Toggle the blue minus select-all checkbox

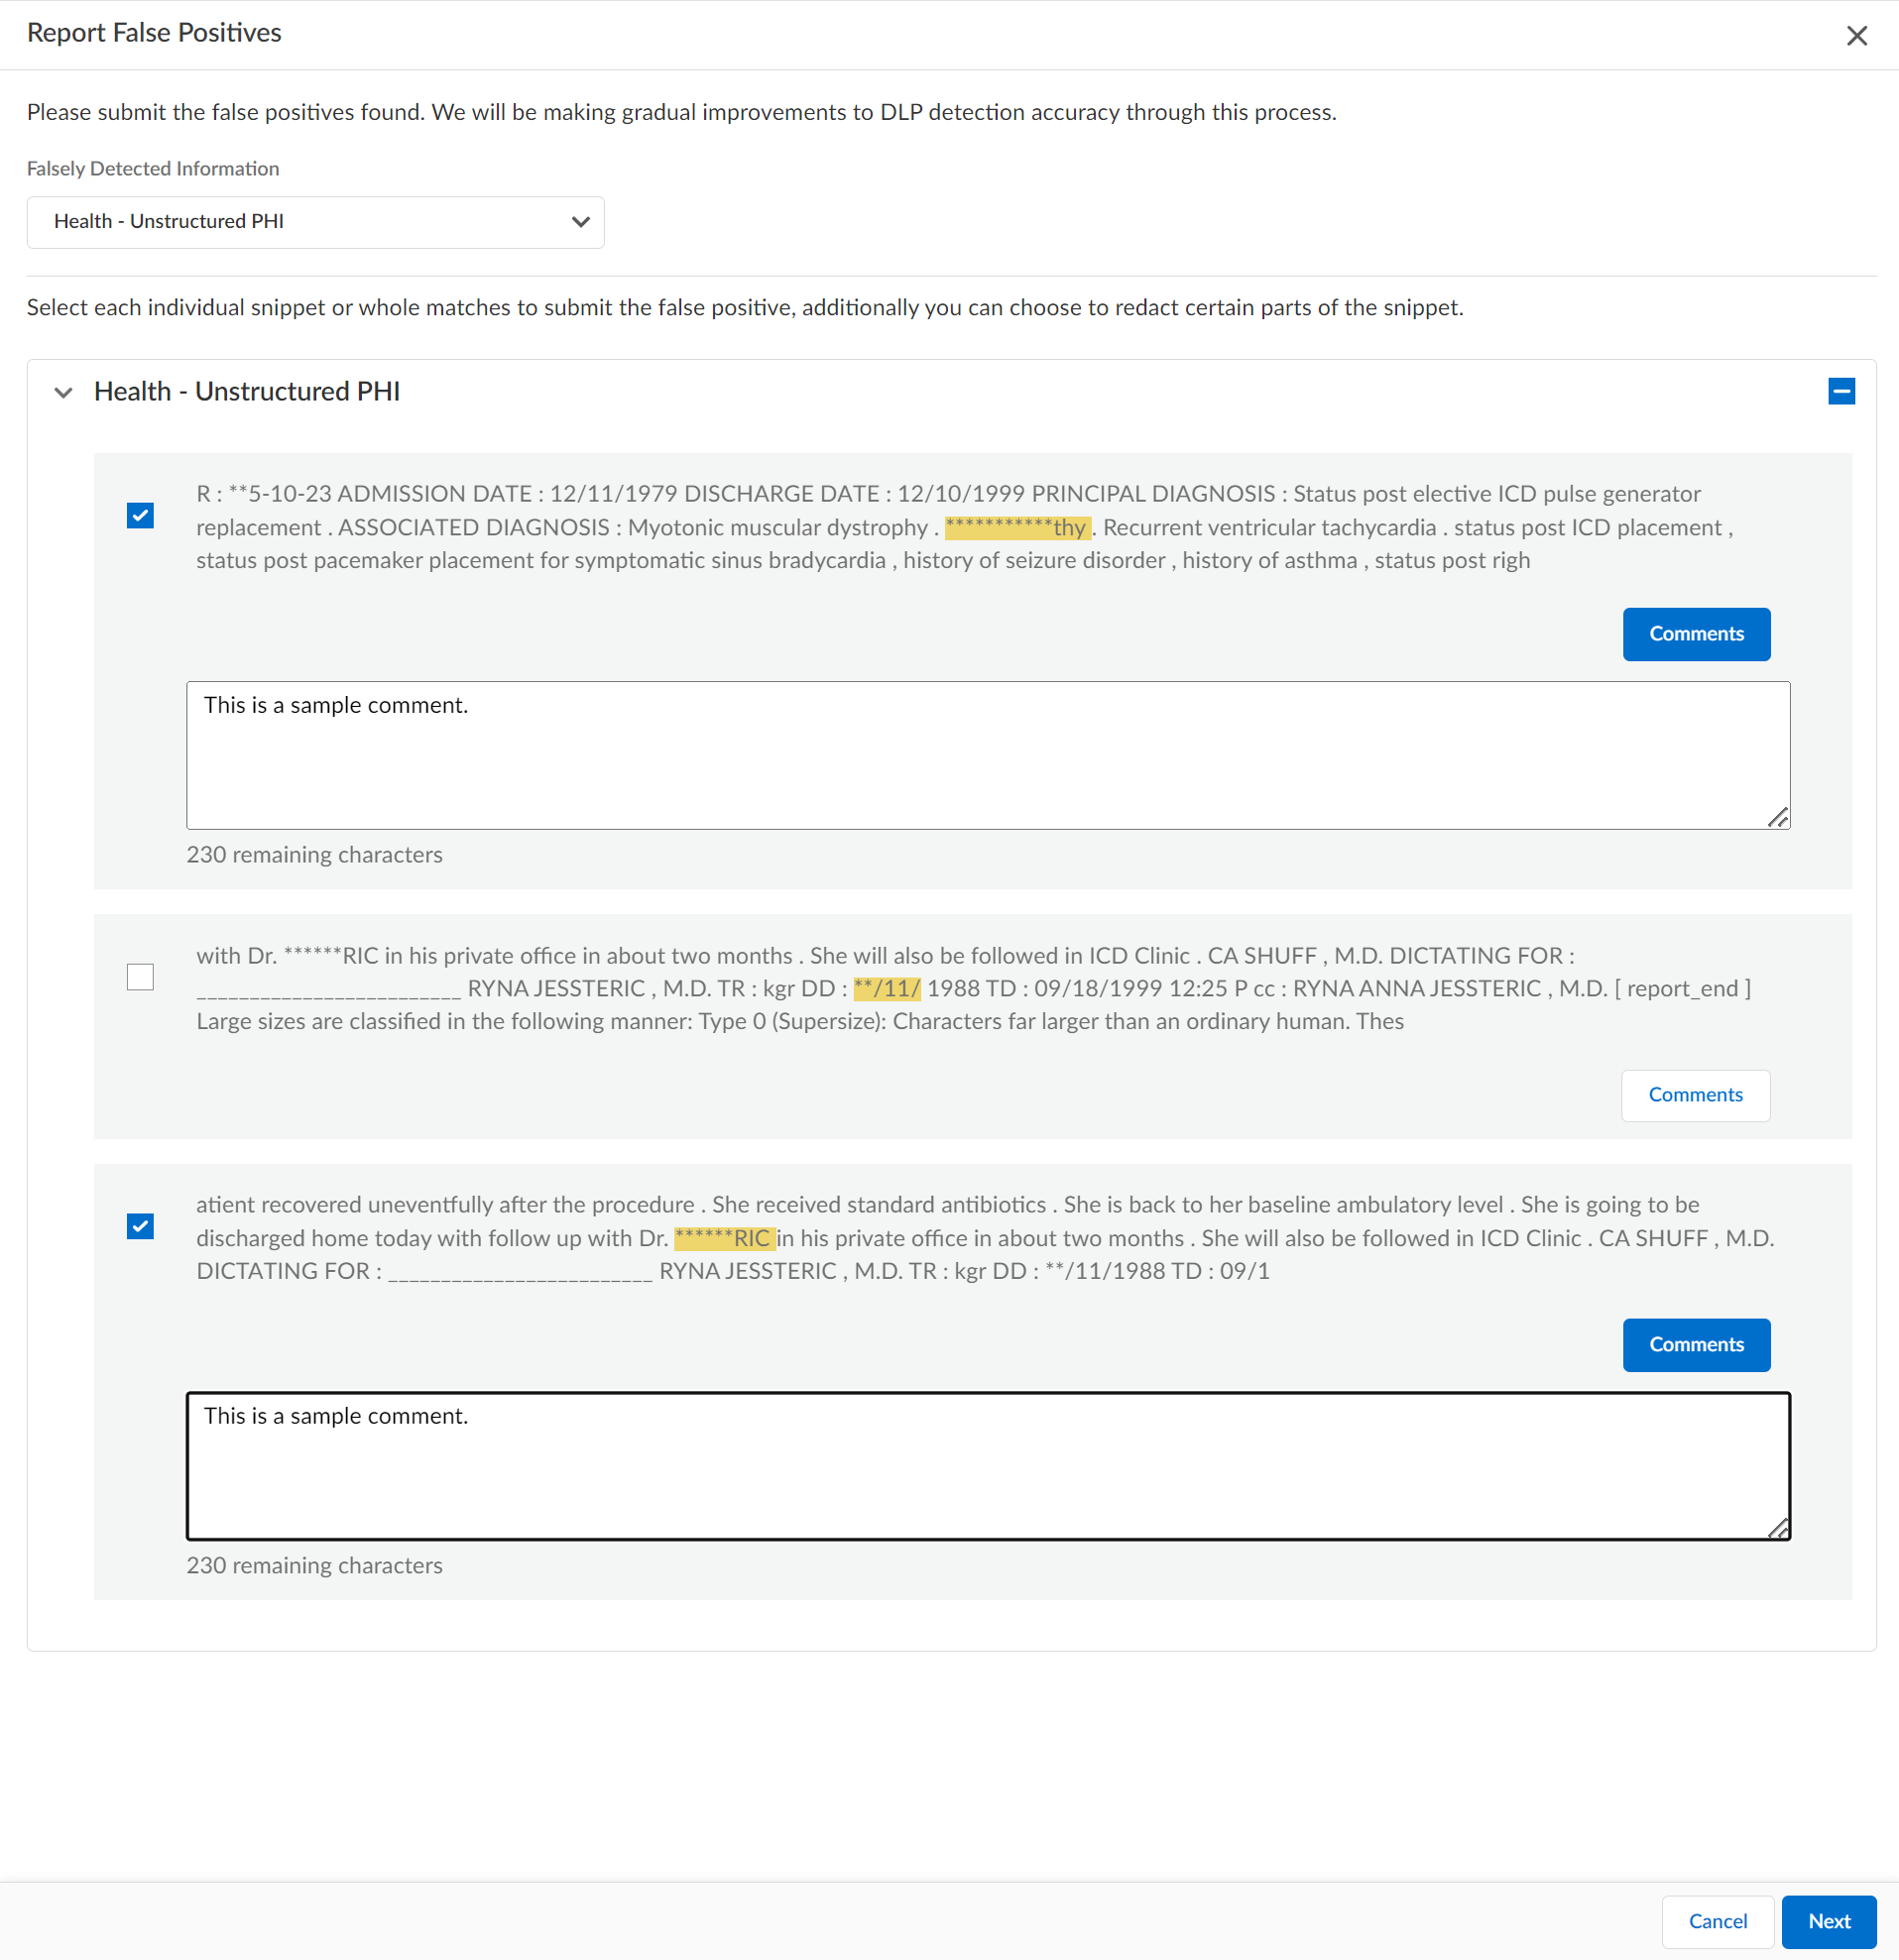(x=1841, y=391)
